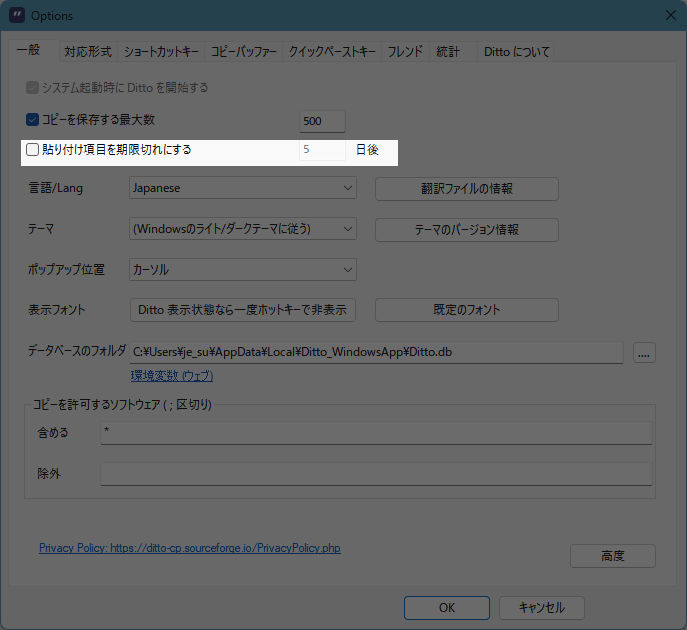Viewport: 687px width, 630px height.
Task: Click the Ditto app icon in title bar
Action: pos(17,15)
